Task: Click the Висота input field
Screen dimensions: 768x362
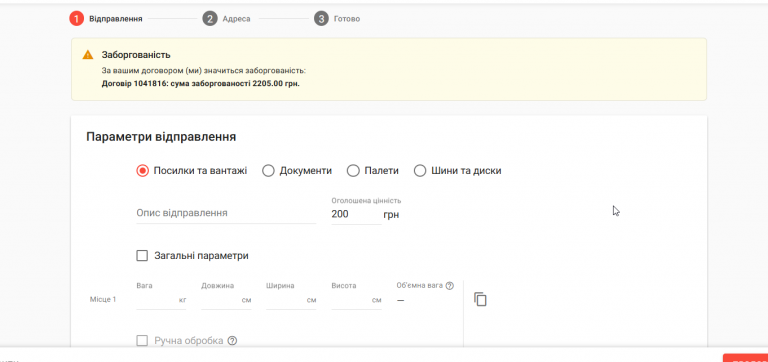Action: (x=356, y=300)
